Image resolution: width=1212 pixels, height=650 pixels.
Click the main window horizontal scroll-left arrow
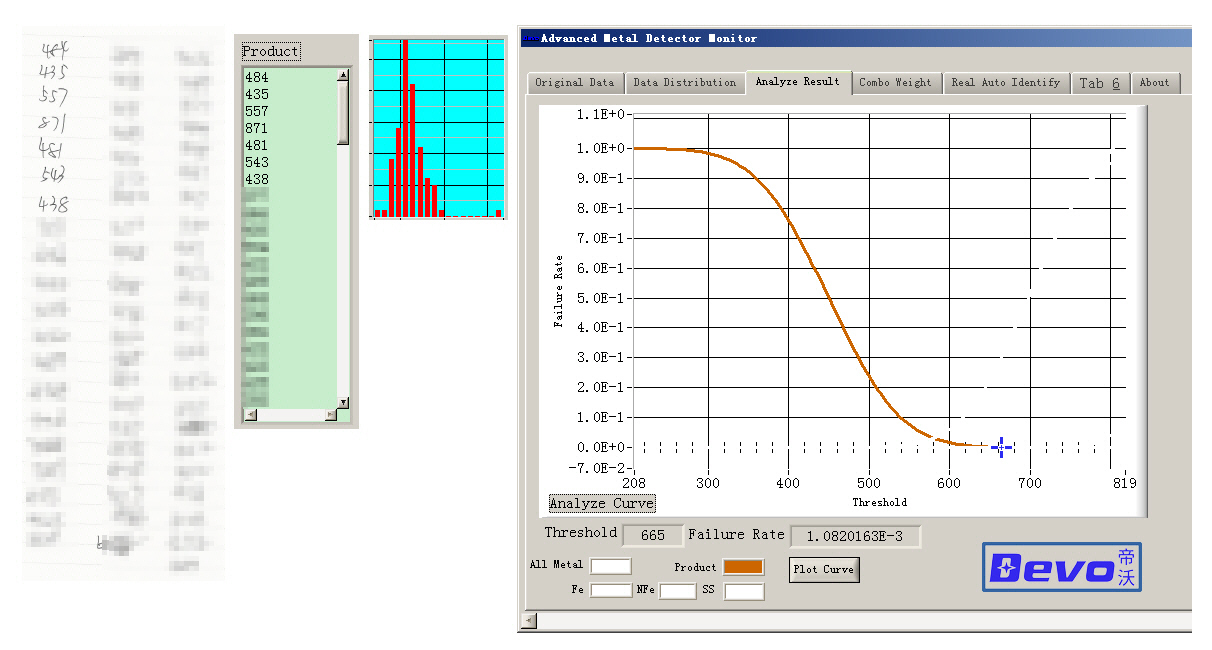pyautogui.click(x=530, y=621)
